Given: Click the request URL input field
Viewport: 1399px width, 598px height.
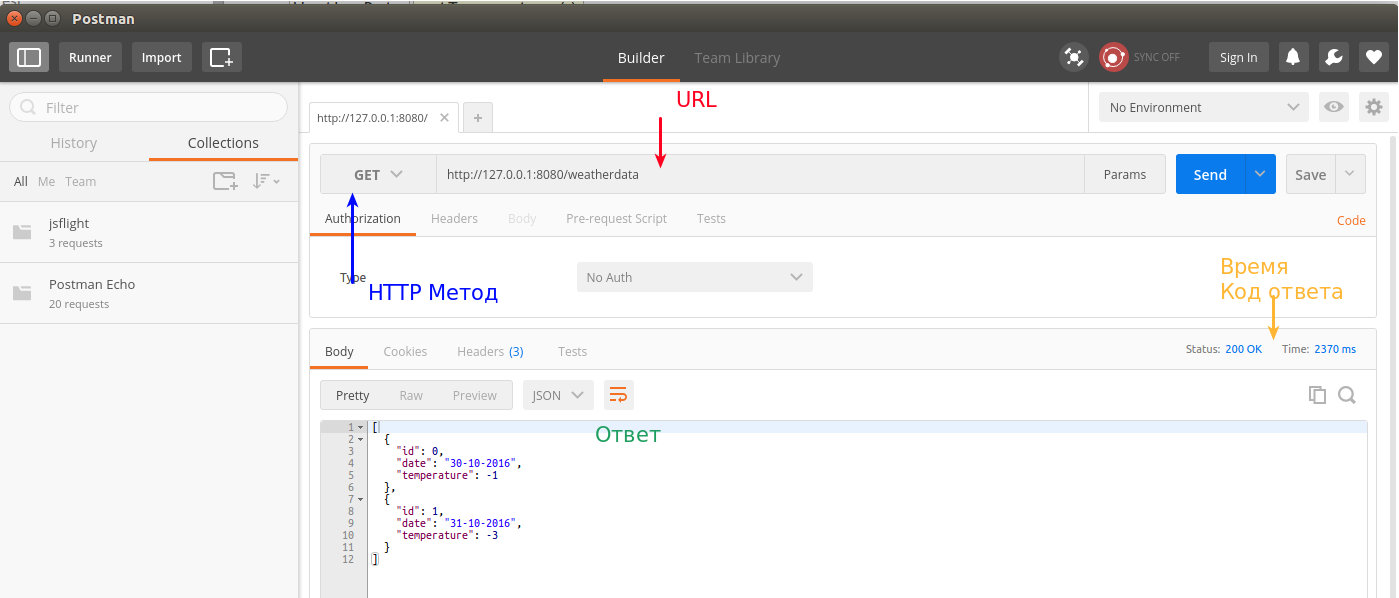Looking at the screenshot, I should 760,174.
